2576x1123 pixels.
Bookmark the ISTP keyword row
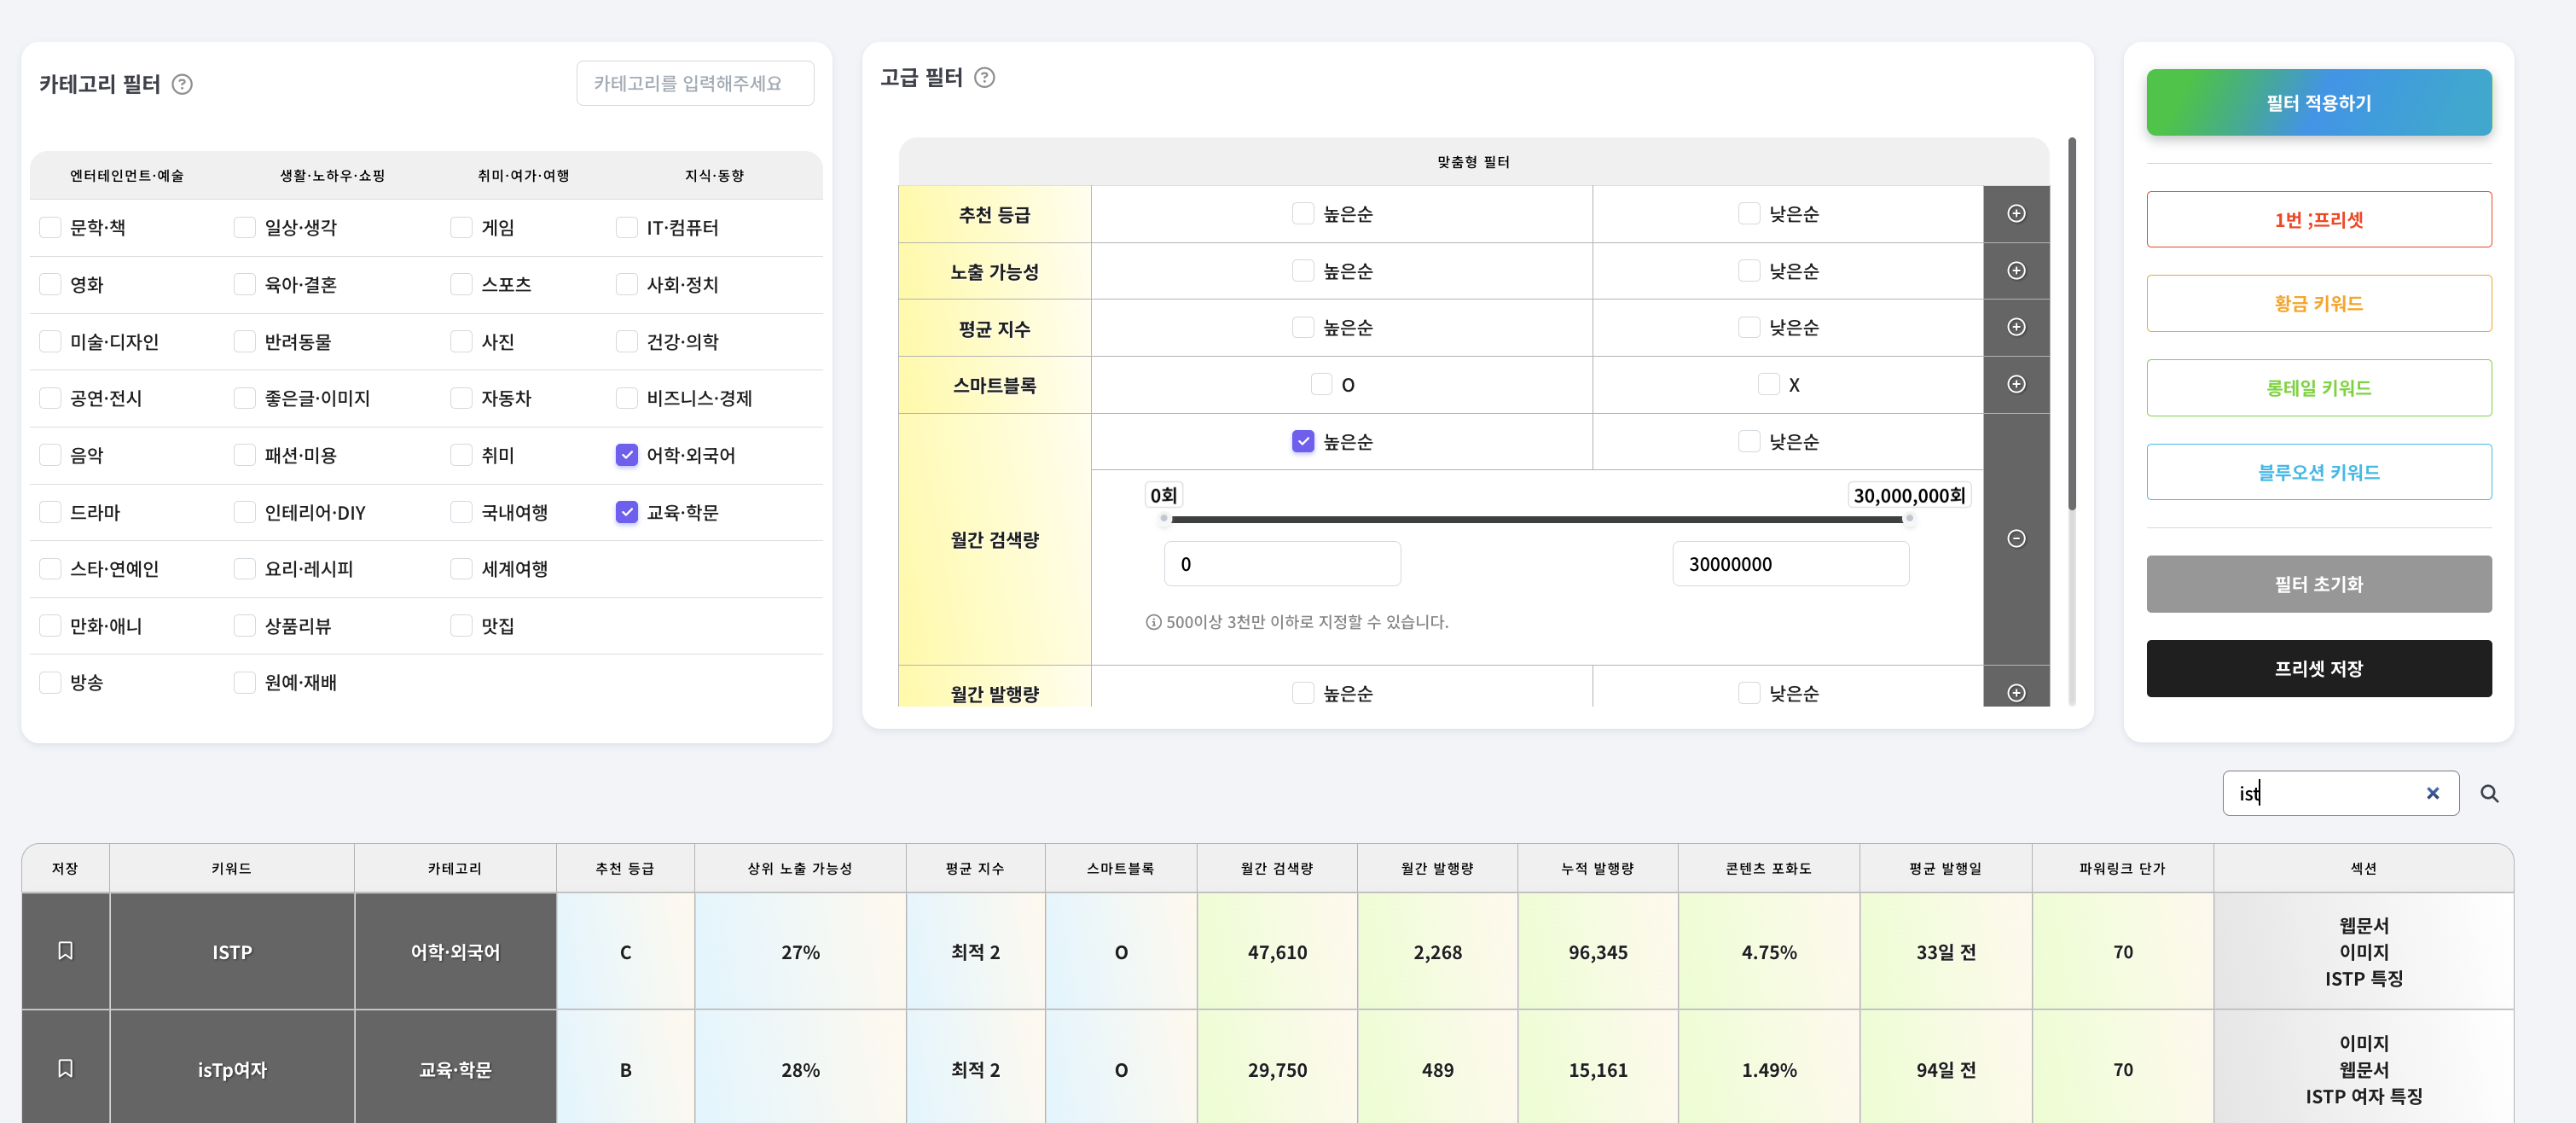pos(65,951)
